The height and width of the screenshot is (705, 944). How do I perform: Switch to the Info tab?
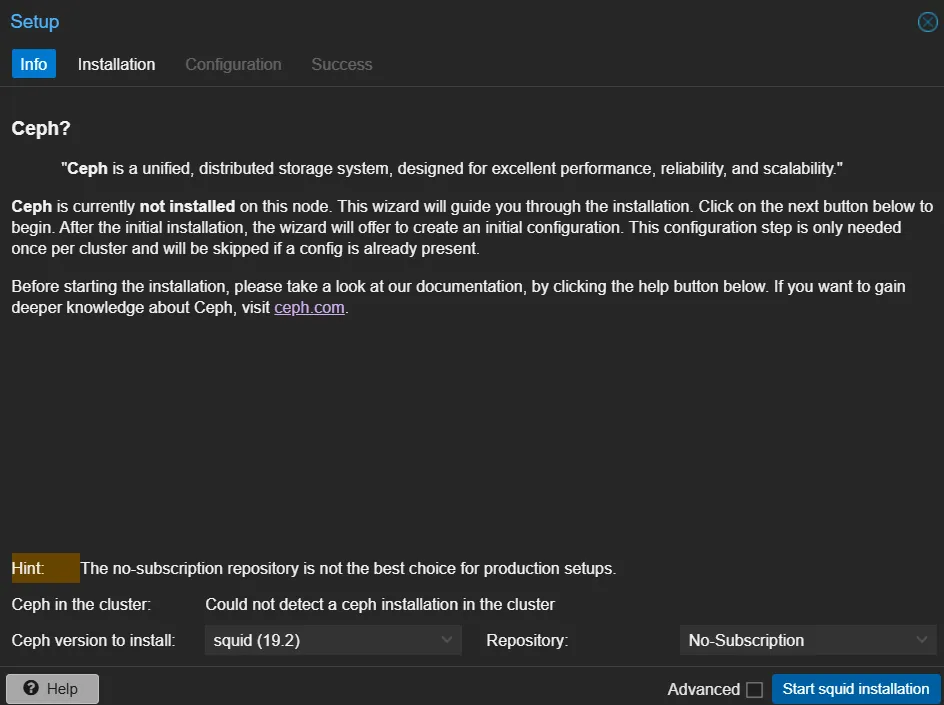click(x=34, y=64)
